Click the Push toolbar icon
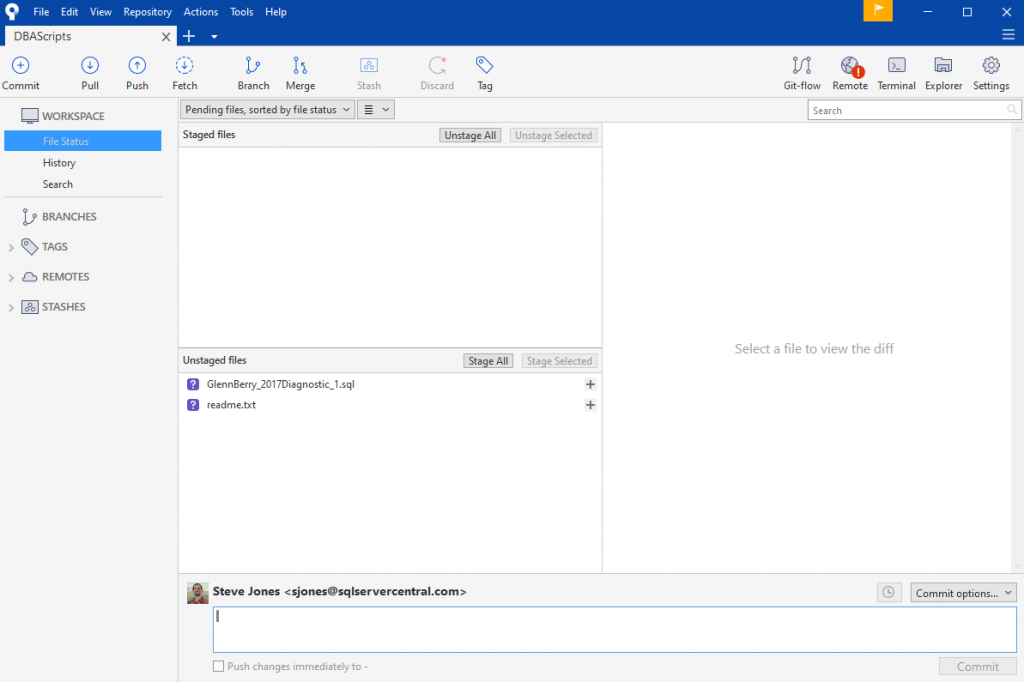The height and width of the screenshot is (682, 1024). [x=137, y=72]
